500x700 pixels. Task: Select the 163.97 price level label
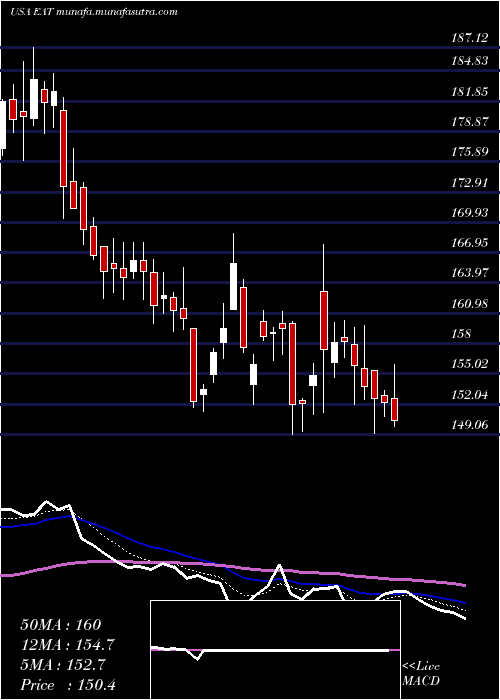(470, 273)
